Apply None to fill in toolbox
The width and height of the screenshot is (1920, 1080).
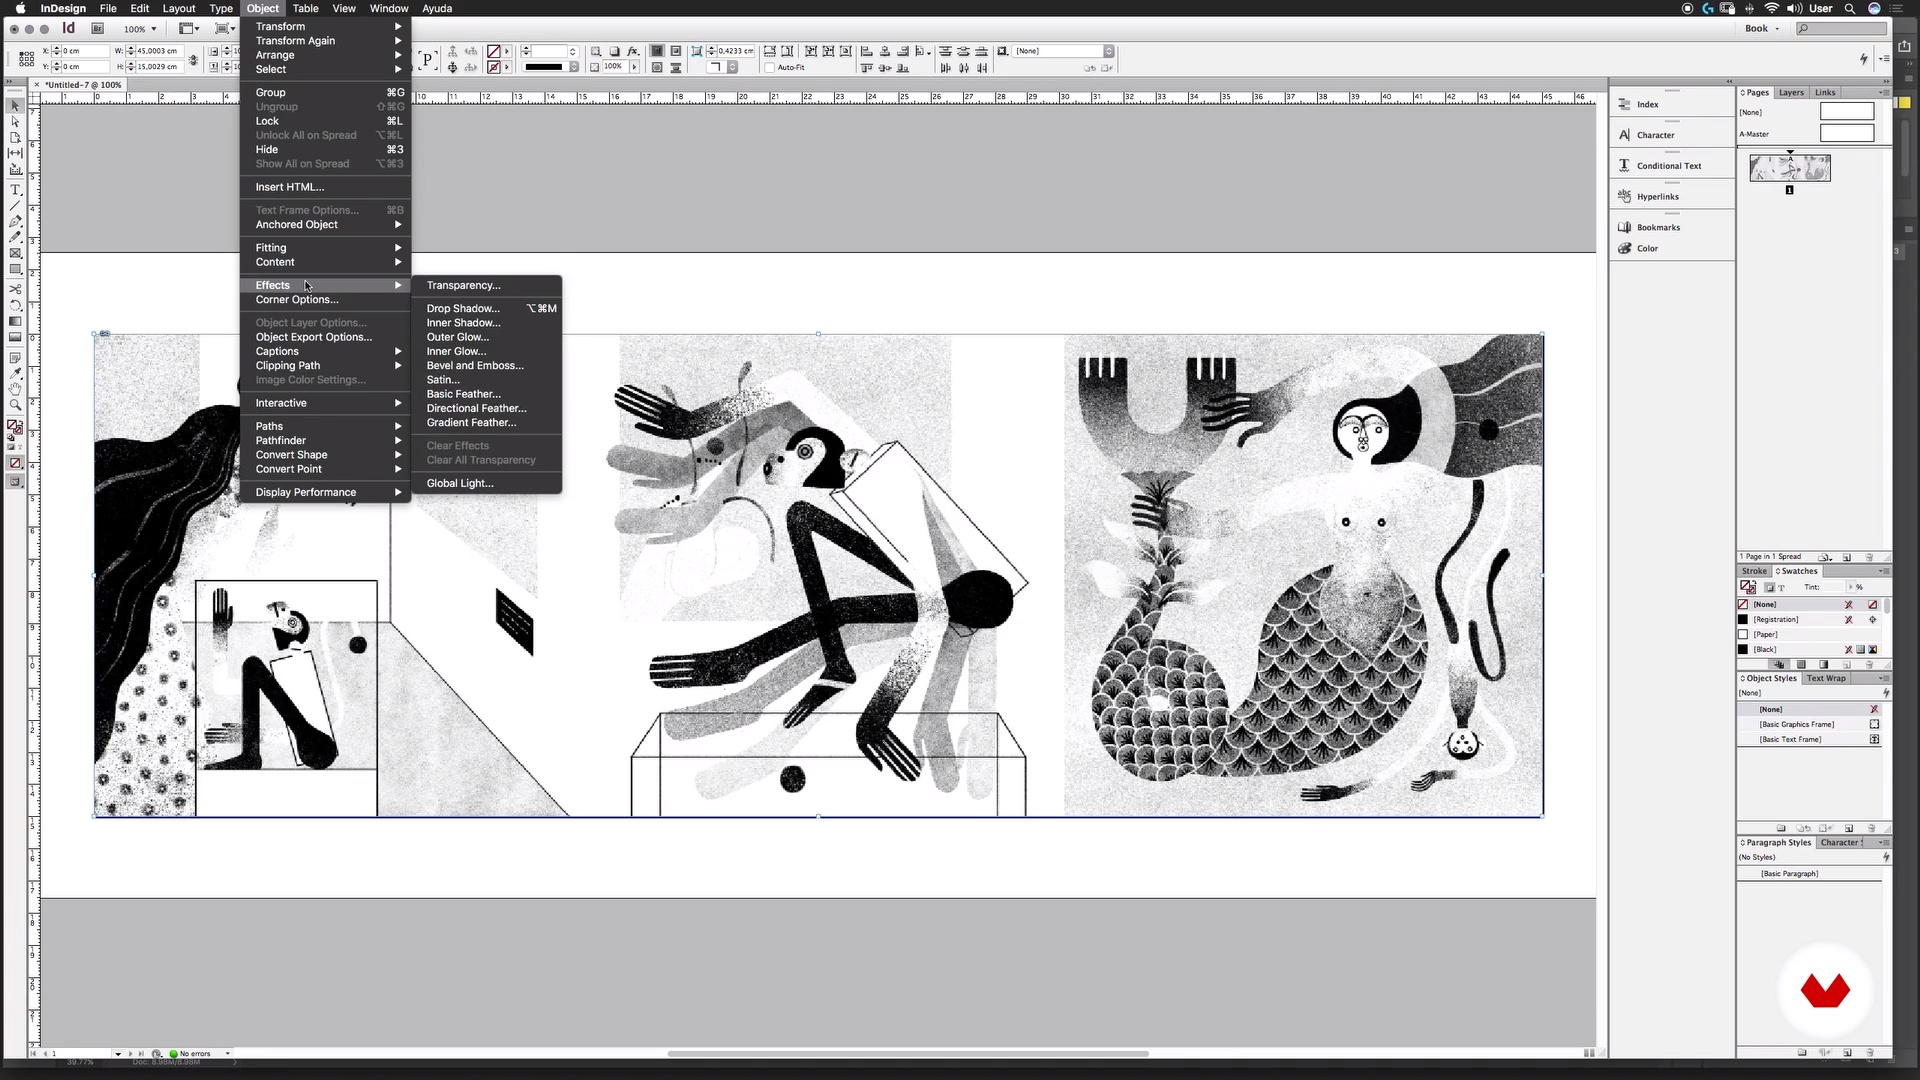point(15,463)
